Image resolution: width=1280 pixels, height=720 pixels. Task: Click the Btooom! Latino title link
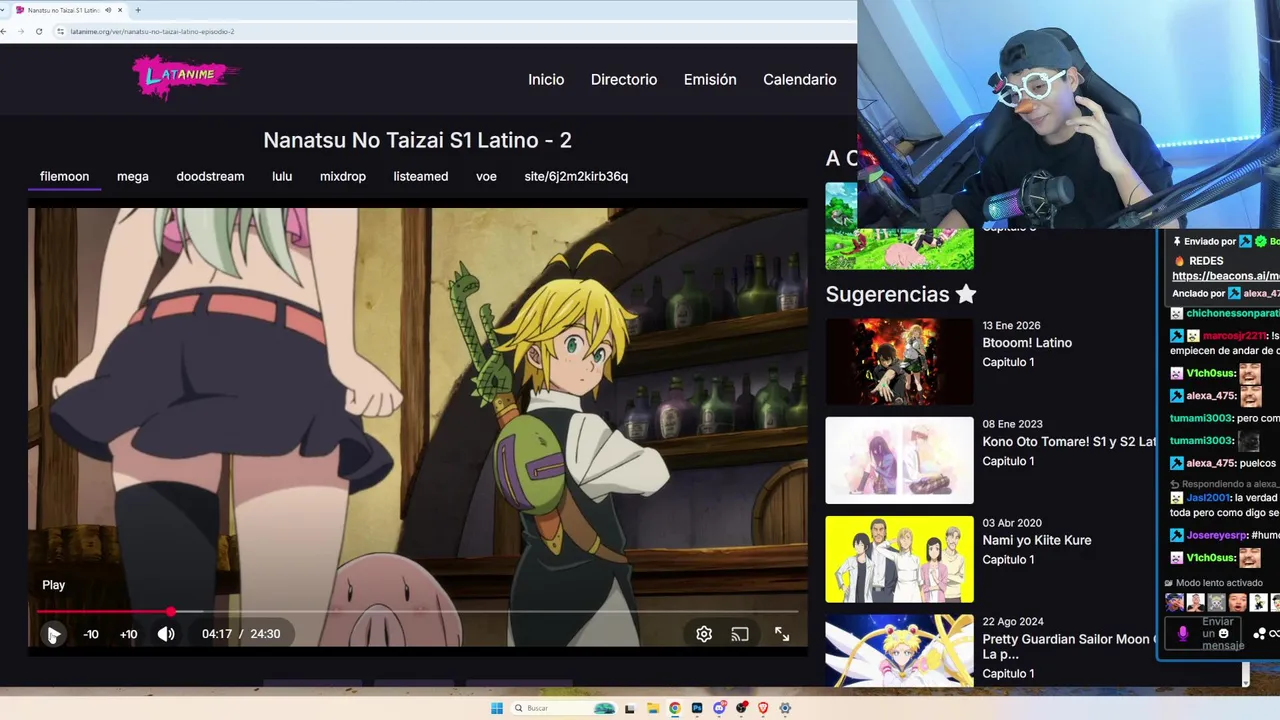tap(1027, 343)
